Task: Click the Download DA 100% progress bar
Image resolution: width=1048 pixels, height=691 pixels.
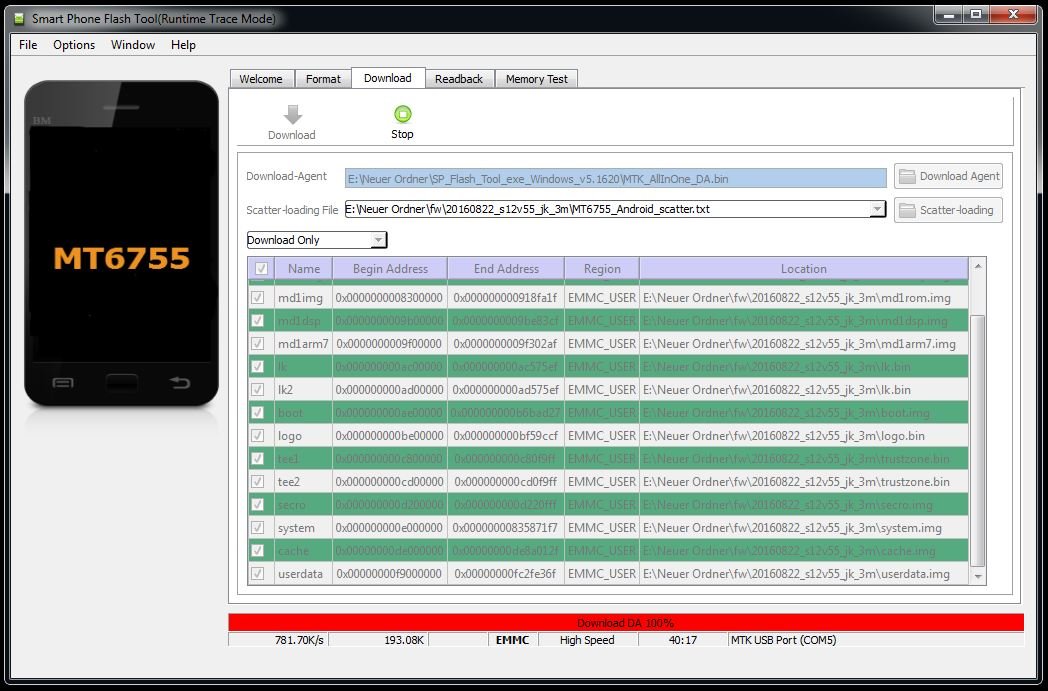Action: [626, 623]
